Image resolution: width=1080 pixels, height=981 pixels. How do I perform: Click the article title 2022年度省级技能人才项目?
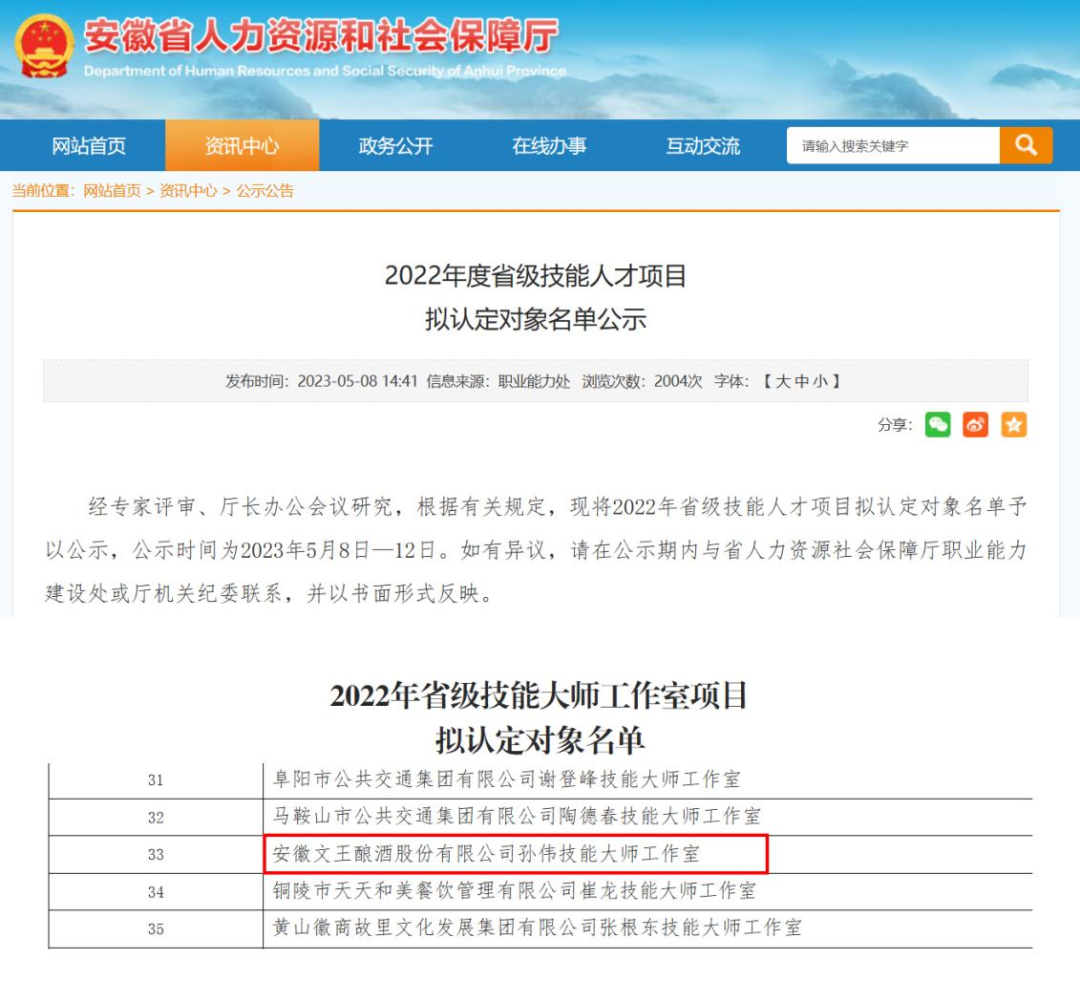[x=535, y=276]
